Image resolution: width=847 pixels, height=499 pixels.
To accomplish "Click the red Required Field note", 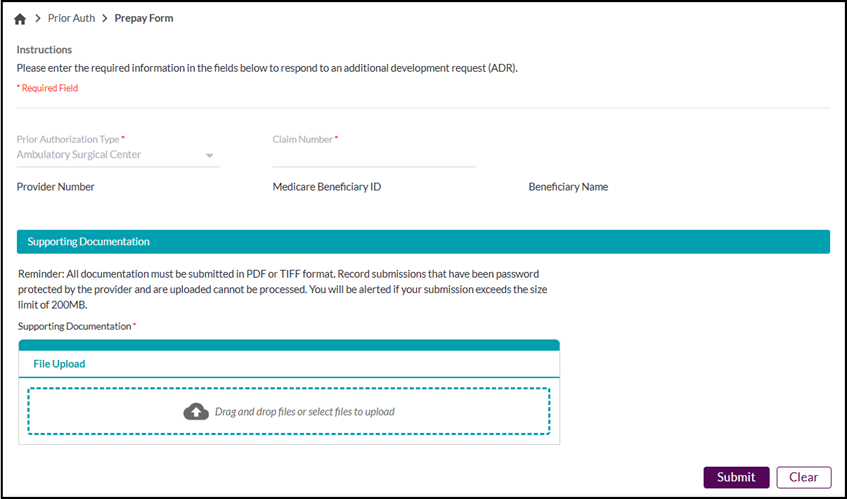I will point(47,88).
